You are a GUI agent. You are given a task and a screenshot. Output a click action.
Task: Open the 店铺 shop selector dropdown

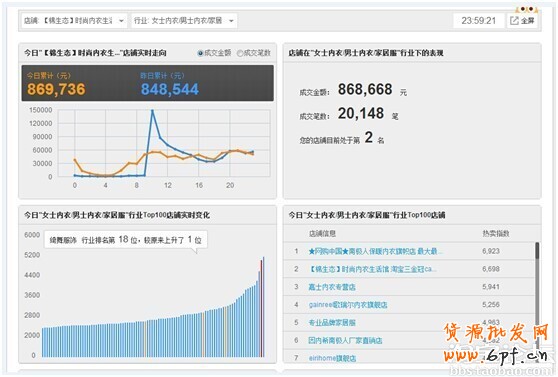pyautogui.click(x=74, y=21)
